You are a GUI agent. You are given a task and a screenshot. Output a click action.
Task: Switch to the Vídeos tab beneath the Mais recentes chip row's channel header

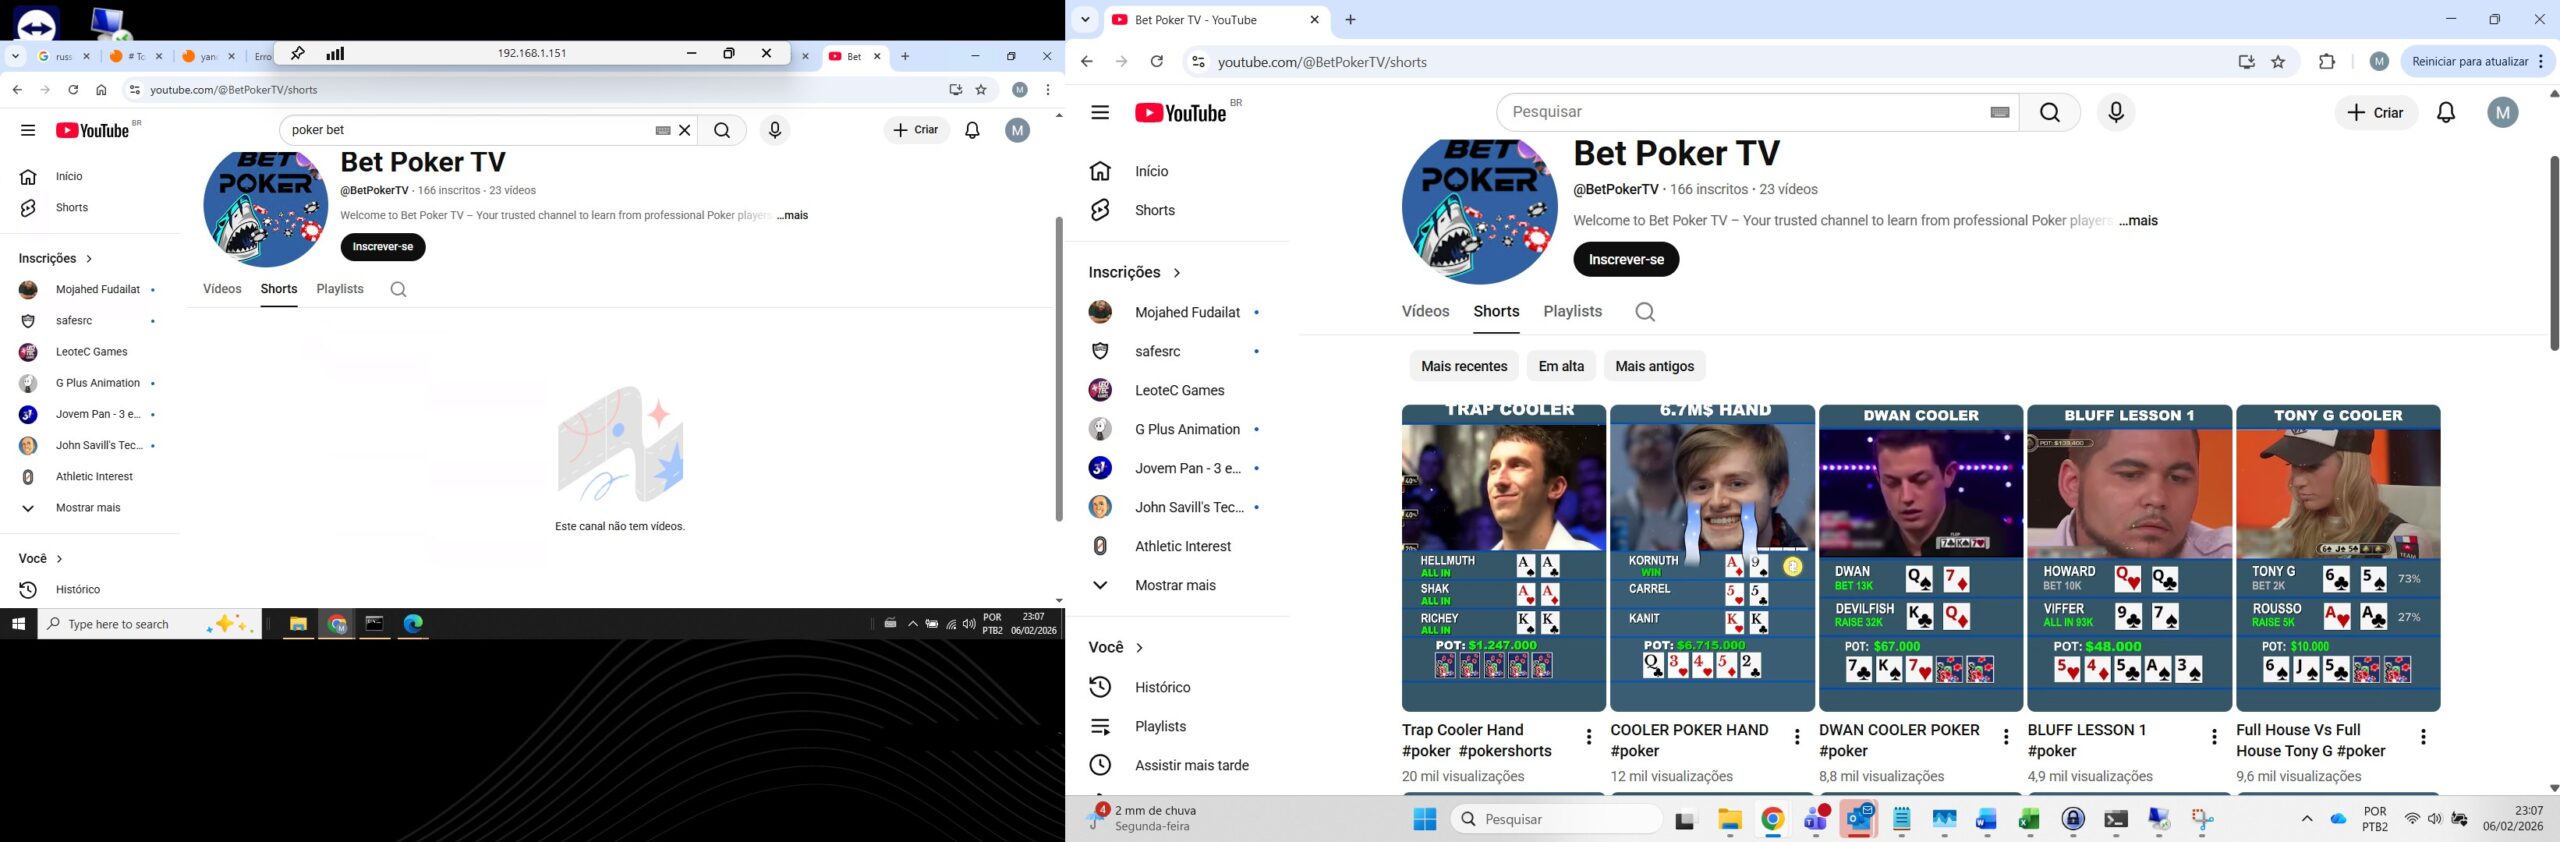tap(1425, 311)
